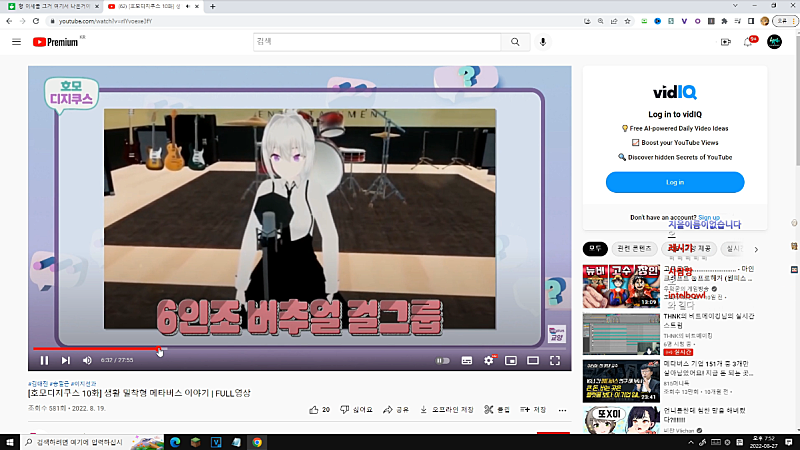Show hidden system tray icons

pyautogui.click(x=691, y=442)
